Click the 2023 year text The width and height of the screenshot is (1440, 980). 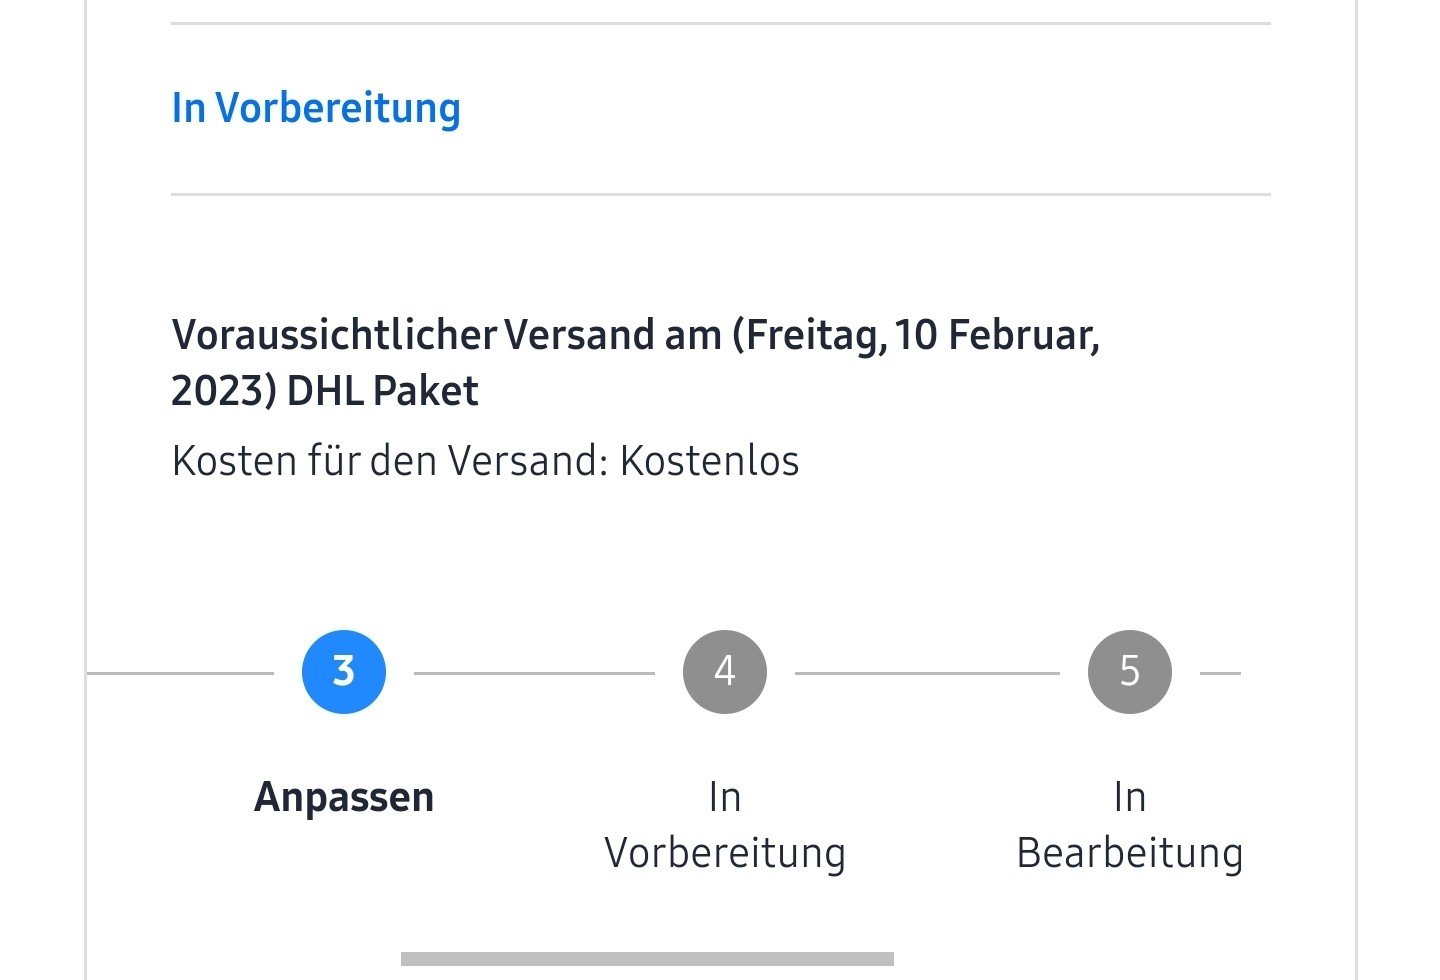[220, 391]
